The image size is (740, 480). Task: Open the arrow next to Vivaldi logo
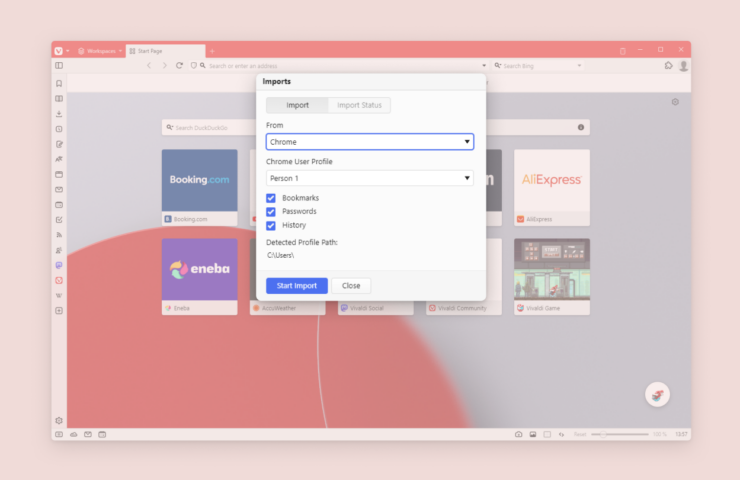coord(68,51)
